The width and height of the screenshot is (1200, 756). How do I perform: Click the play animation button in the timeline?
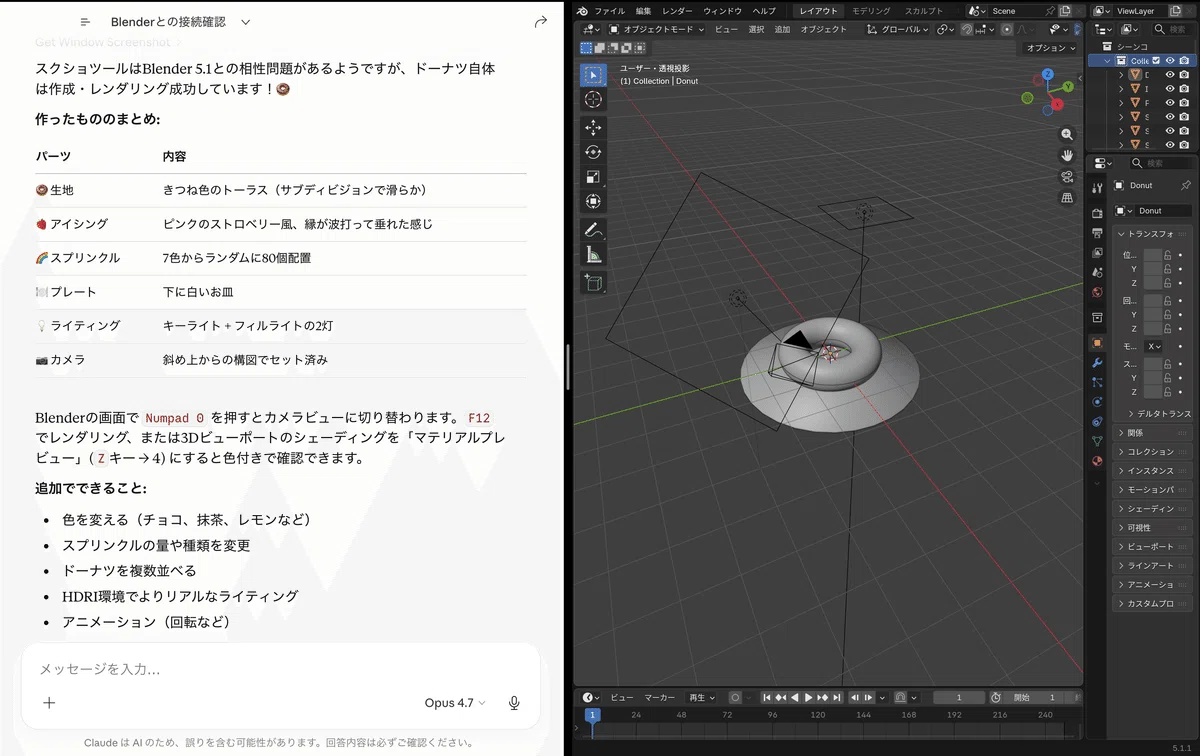809,698
